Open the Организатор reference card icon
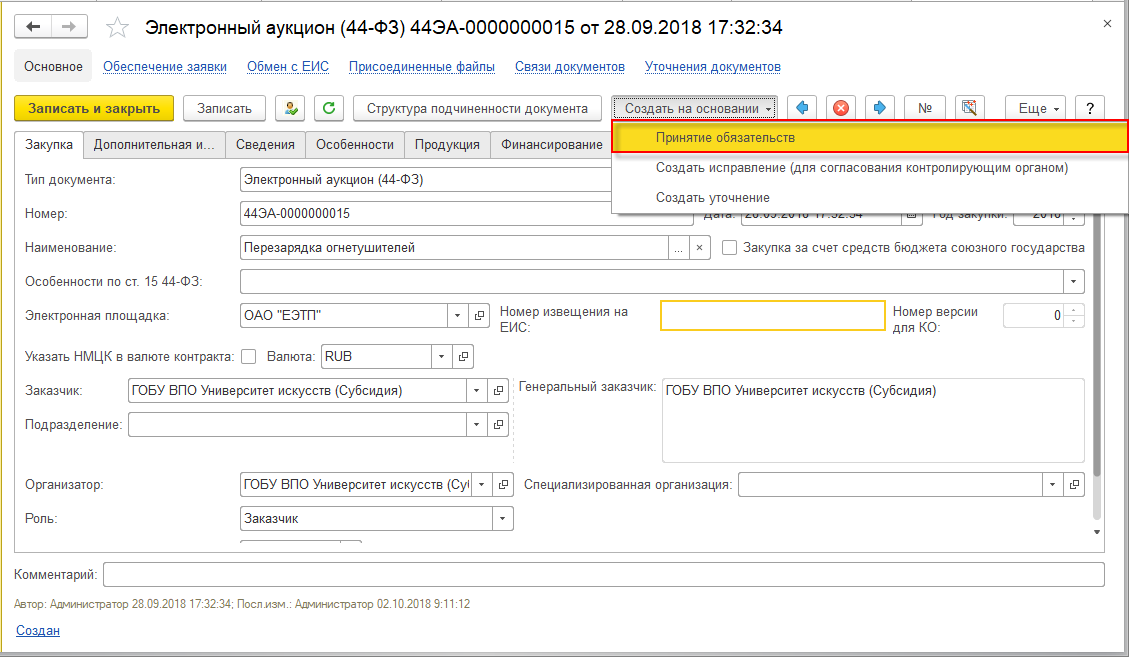The height and width of the screenshot is (657, 1129). [x=503, y=485]
